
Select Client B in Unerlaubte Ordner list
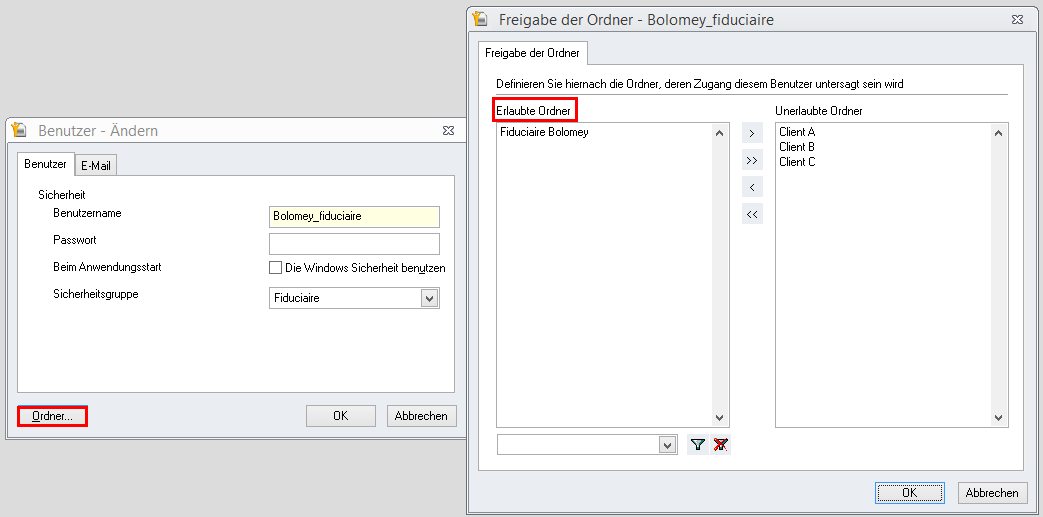pos(797,147)
